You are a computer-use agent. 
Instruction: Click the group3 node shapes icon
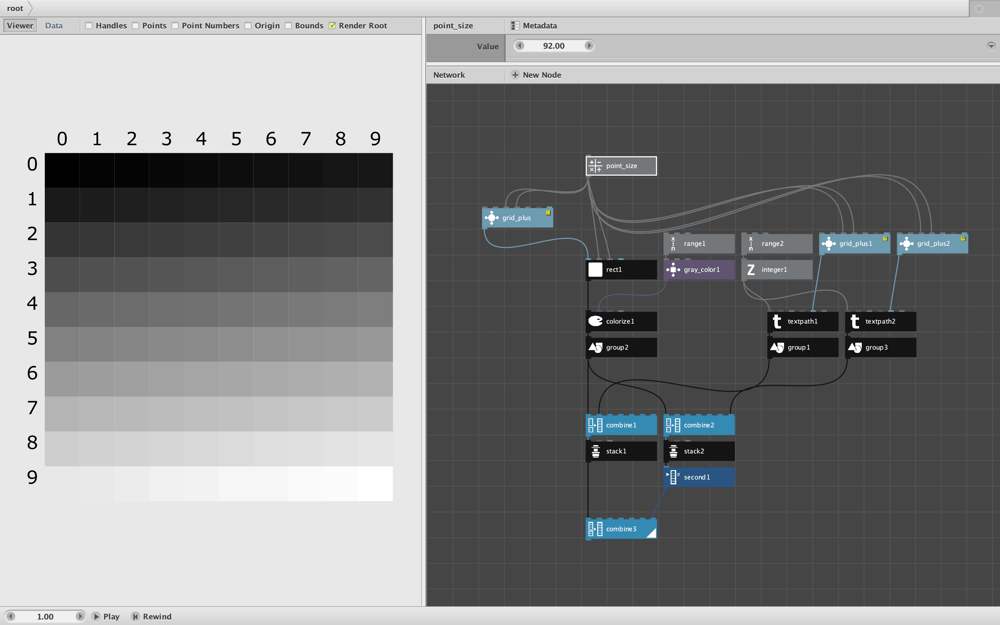click(x=855, y=348)
